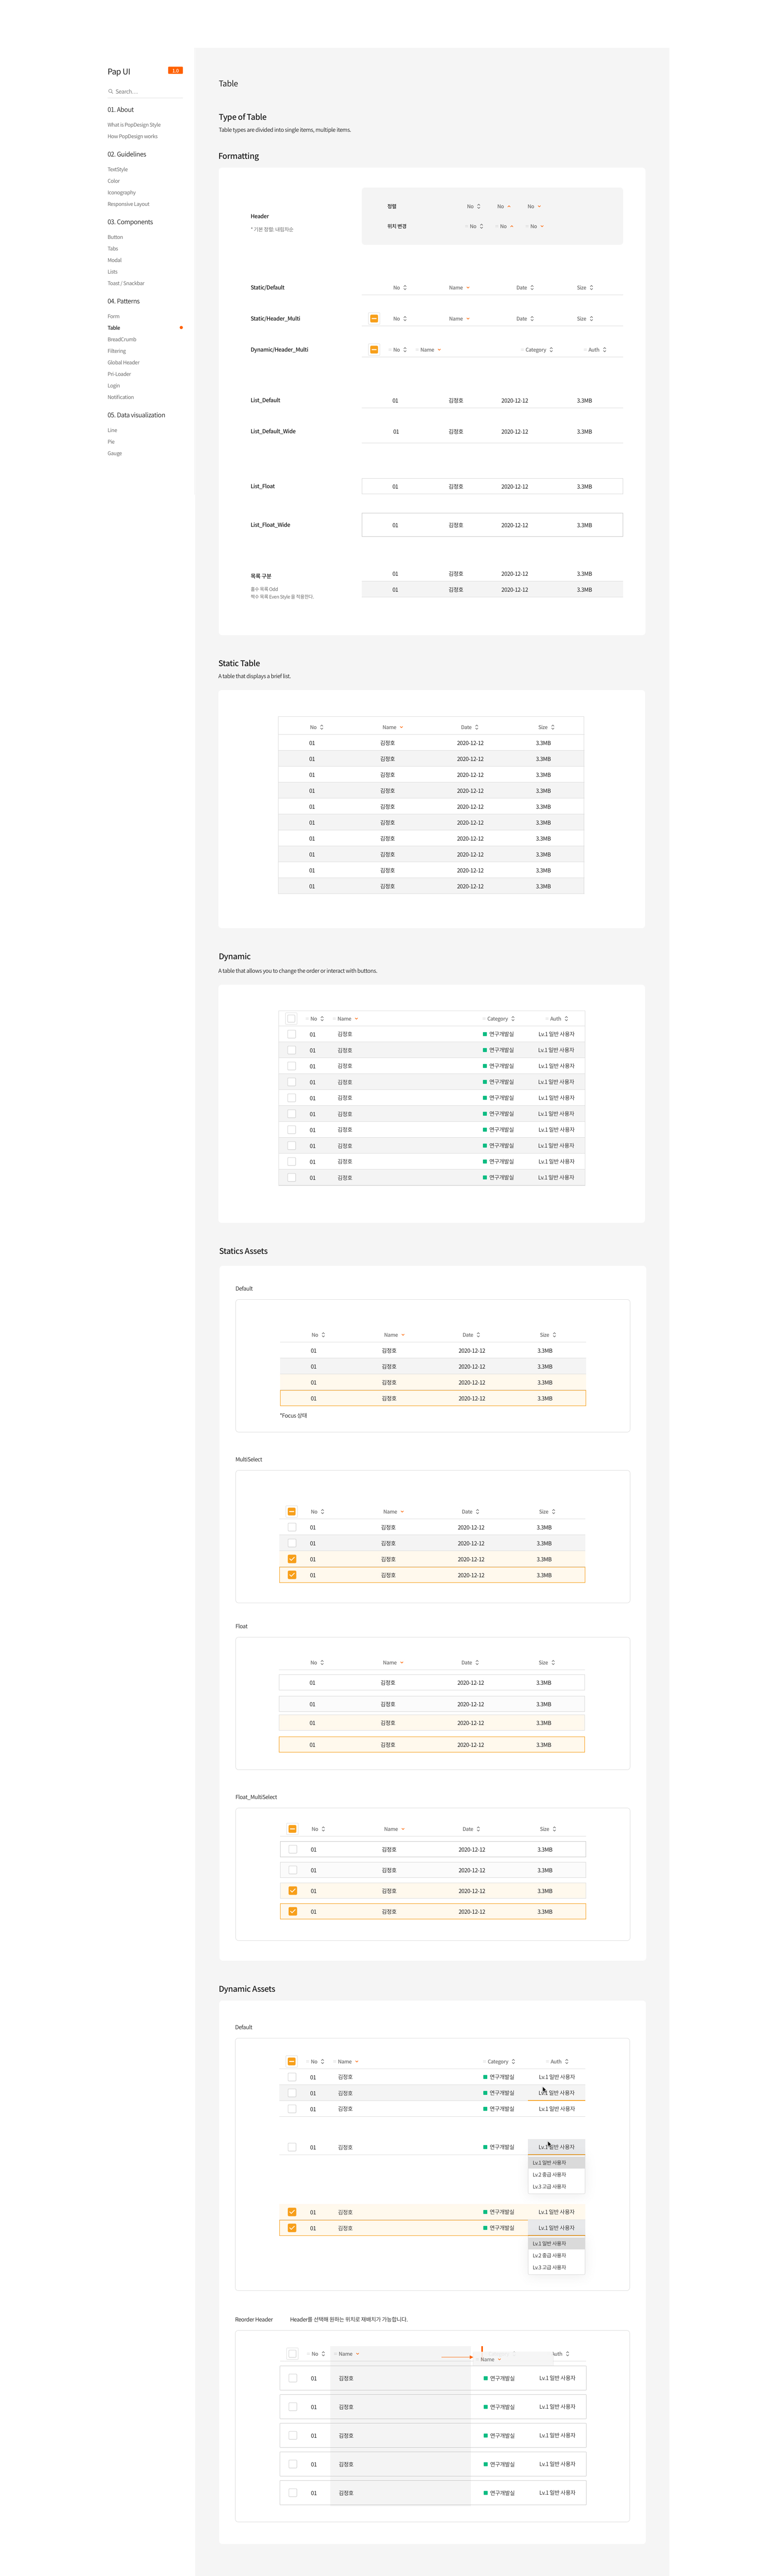Click No sort icon in Reorder Header table
Screen dimensions: 765x2576
point(323,2353)
